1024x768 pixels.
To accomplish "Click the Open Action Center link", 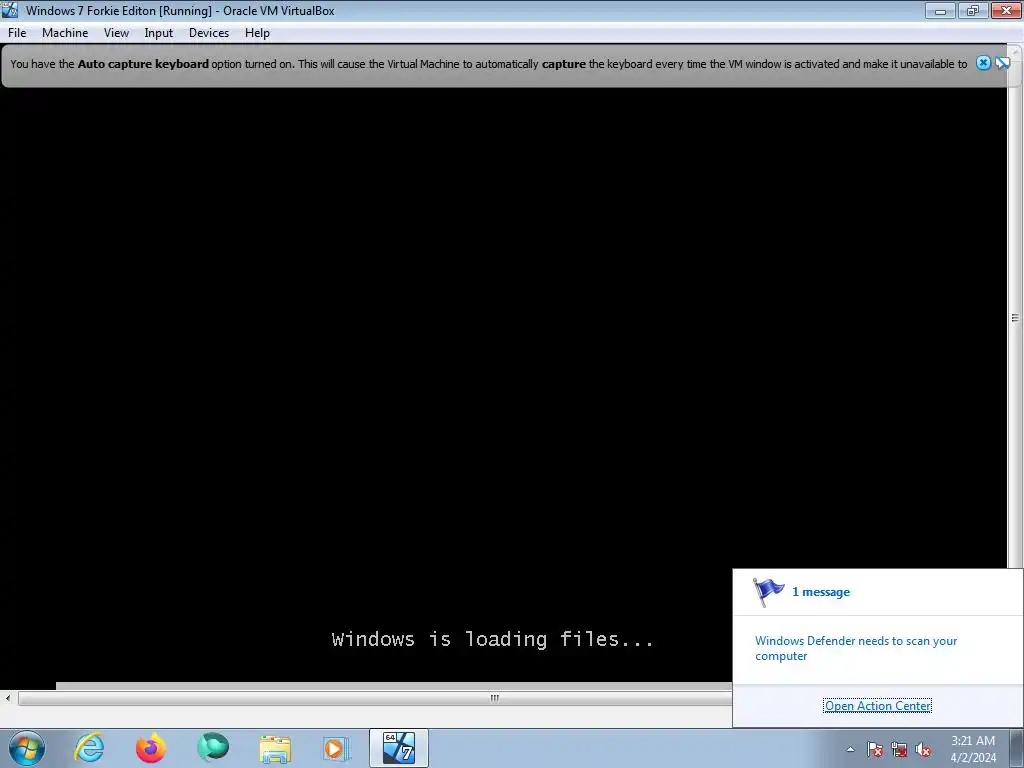I will (x=878, y=705).
